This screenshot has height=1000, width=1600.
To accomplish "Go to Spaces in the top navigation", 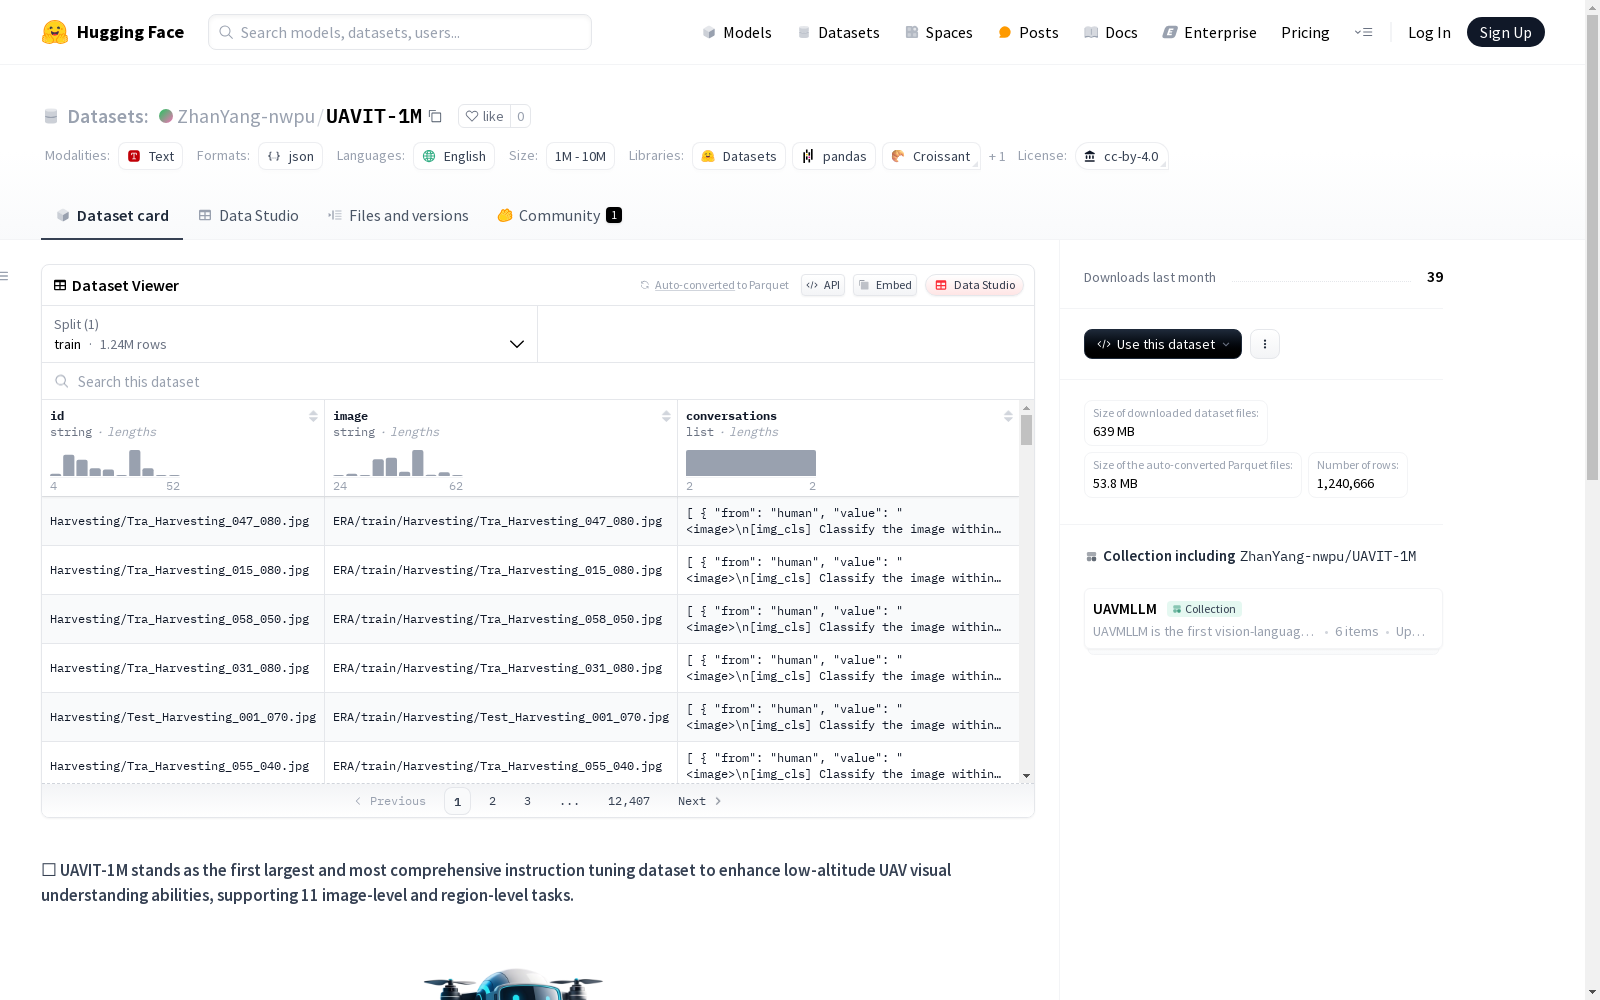I will [939, 32].
